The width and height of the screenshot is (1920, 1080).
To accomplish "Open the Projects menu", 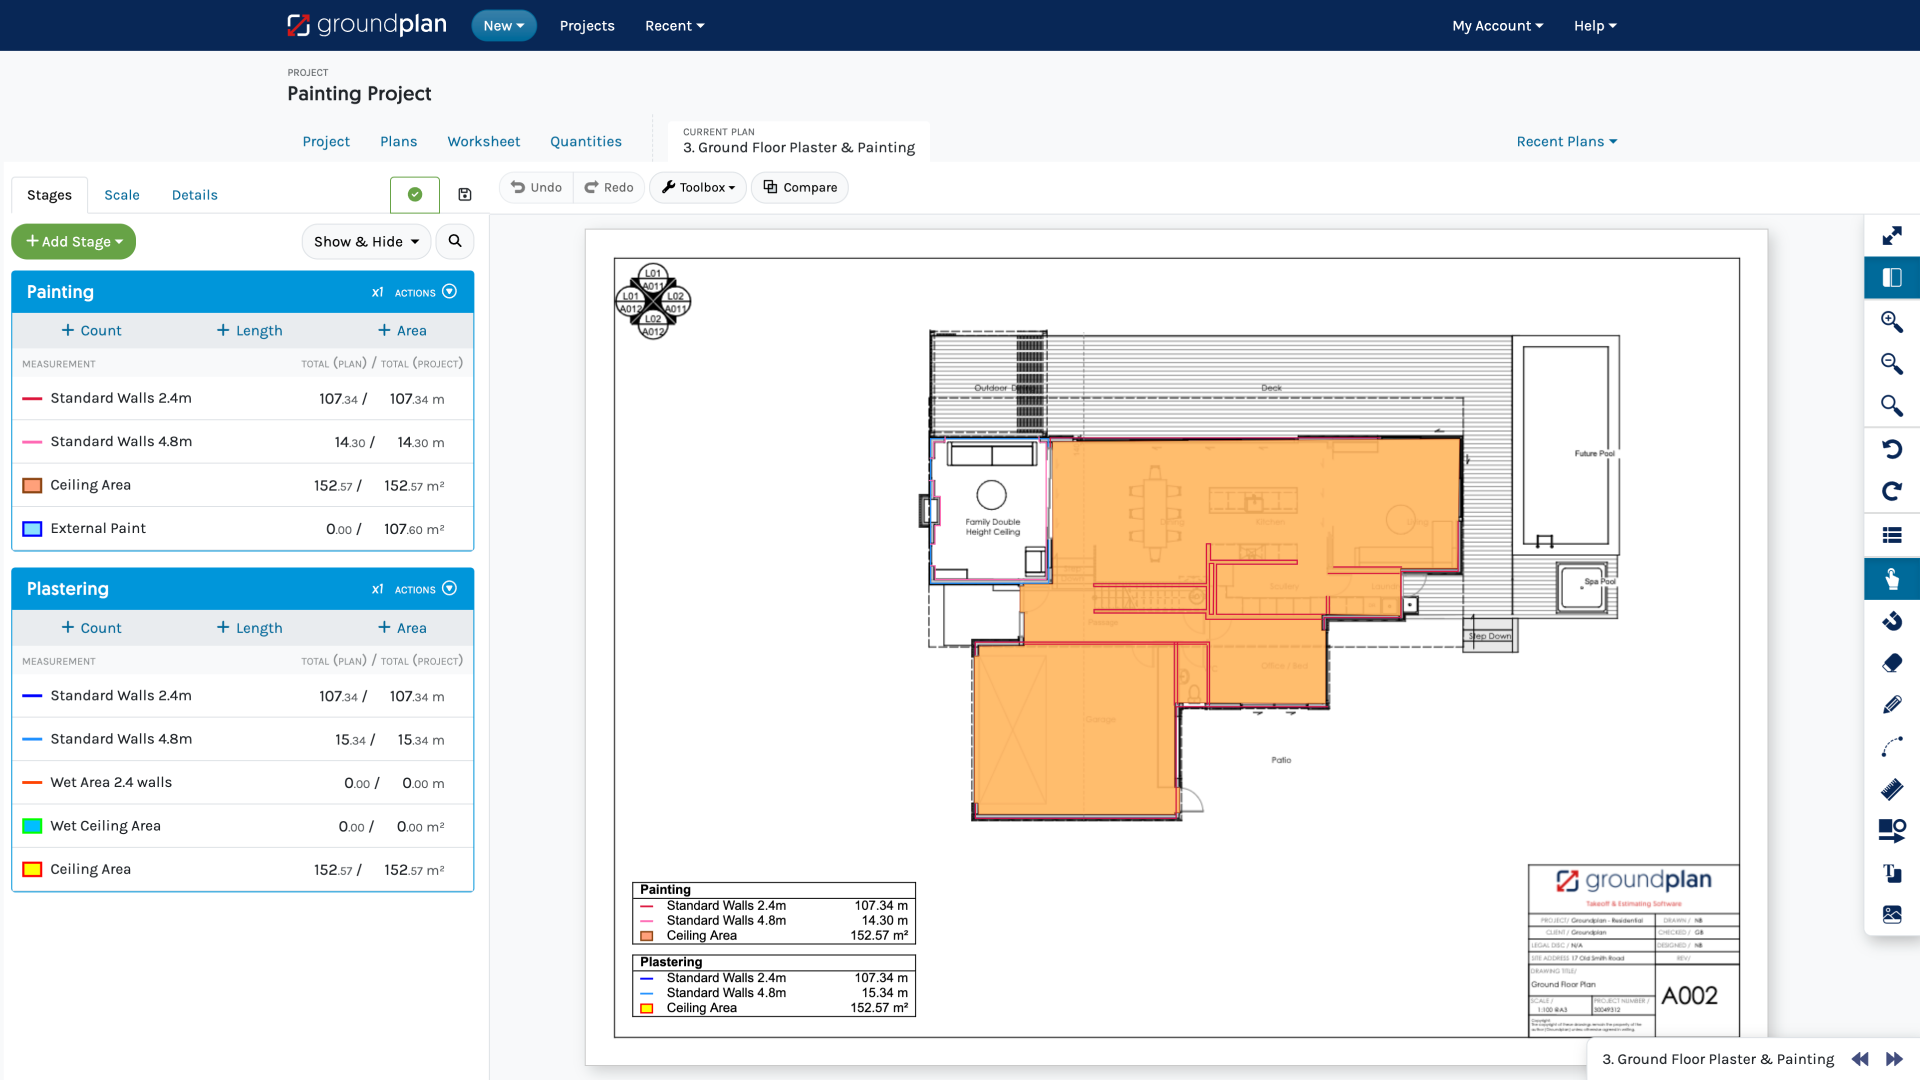I will (587, 25).
